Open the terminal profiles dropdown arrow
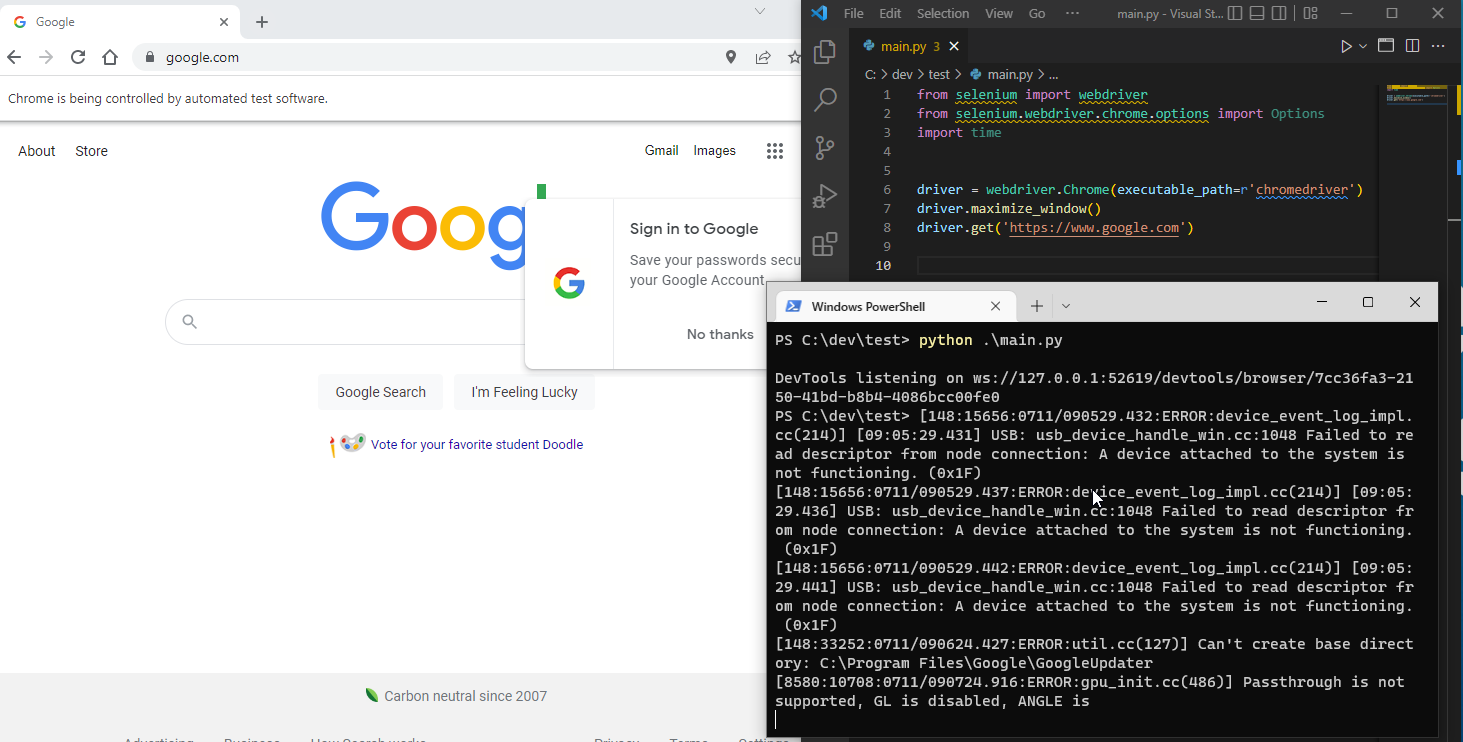Screen dimensions: 1463x742 (1066, 306)
